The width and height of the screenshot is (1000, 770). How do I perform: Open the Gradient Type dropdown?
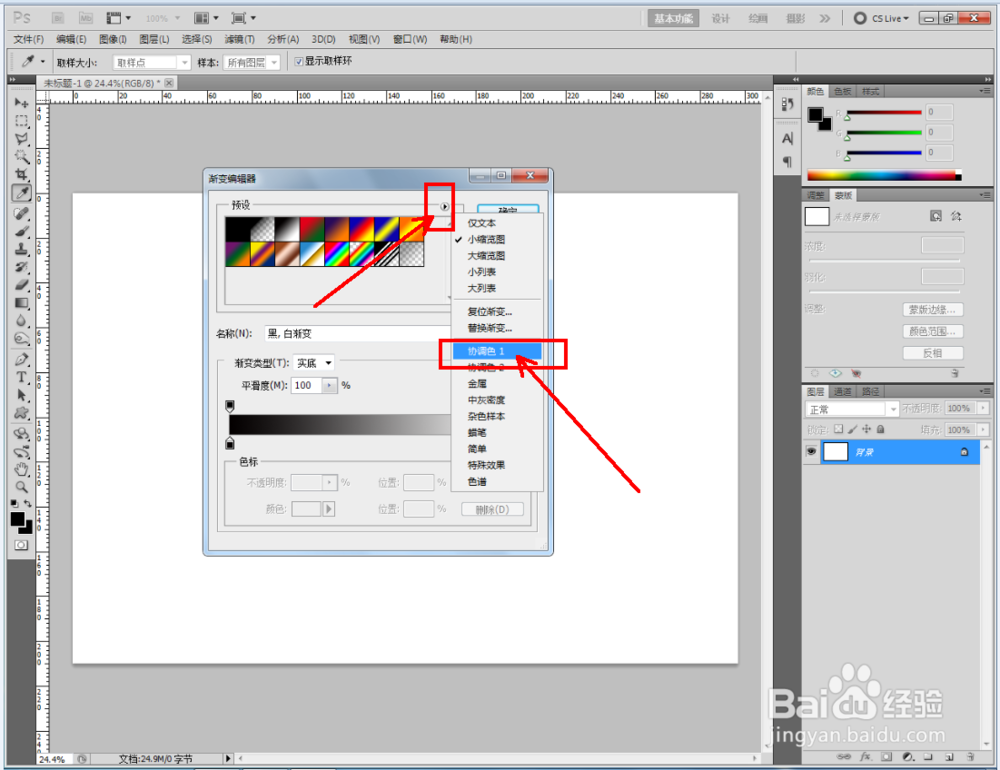[x=313, y=363]
